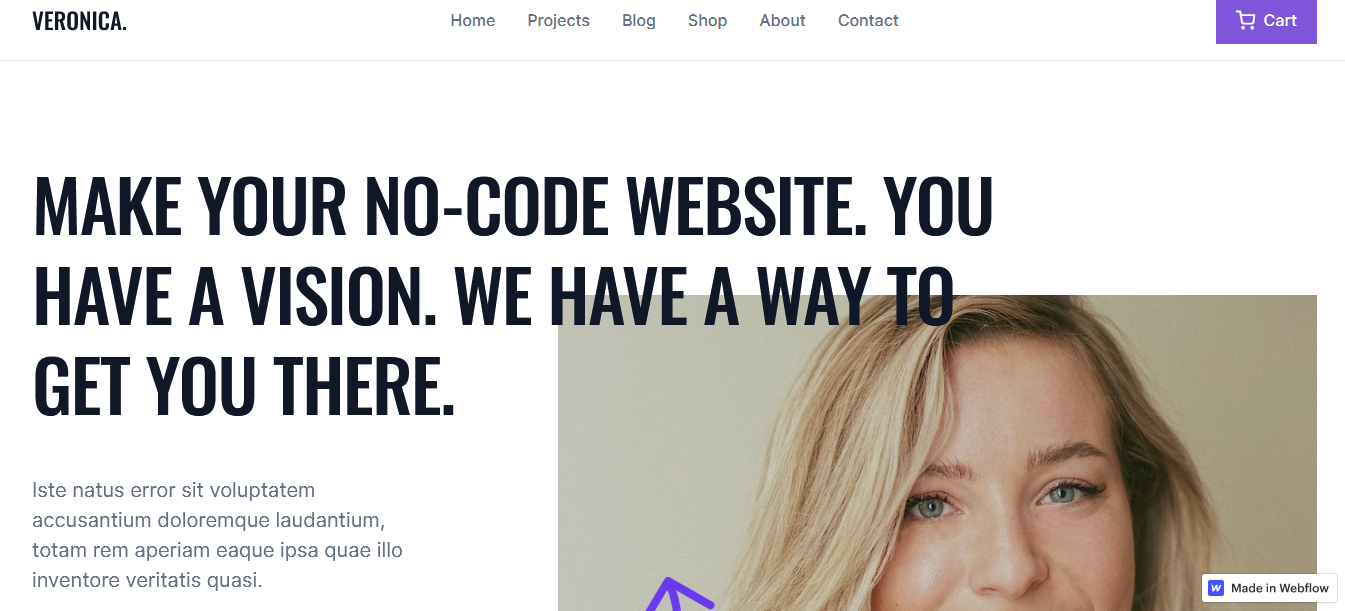This screenshot has height=611, width=1345.
Task: Visit the About page
Action: pyautogui.click(x=783, y=20)
